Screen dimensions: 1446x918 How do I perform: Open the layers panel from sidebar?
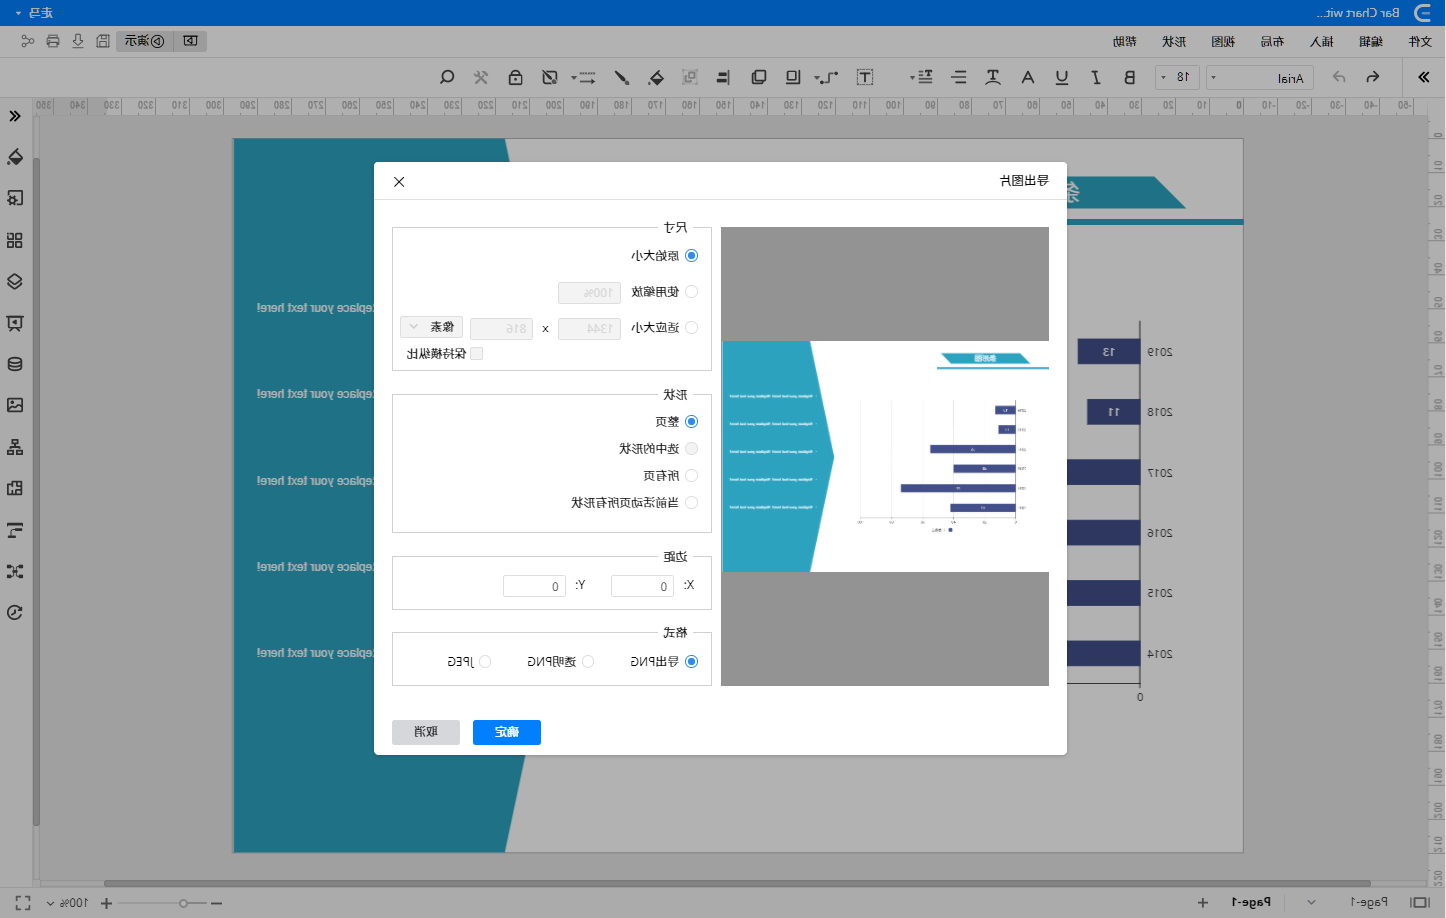(15, 282)
